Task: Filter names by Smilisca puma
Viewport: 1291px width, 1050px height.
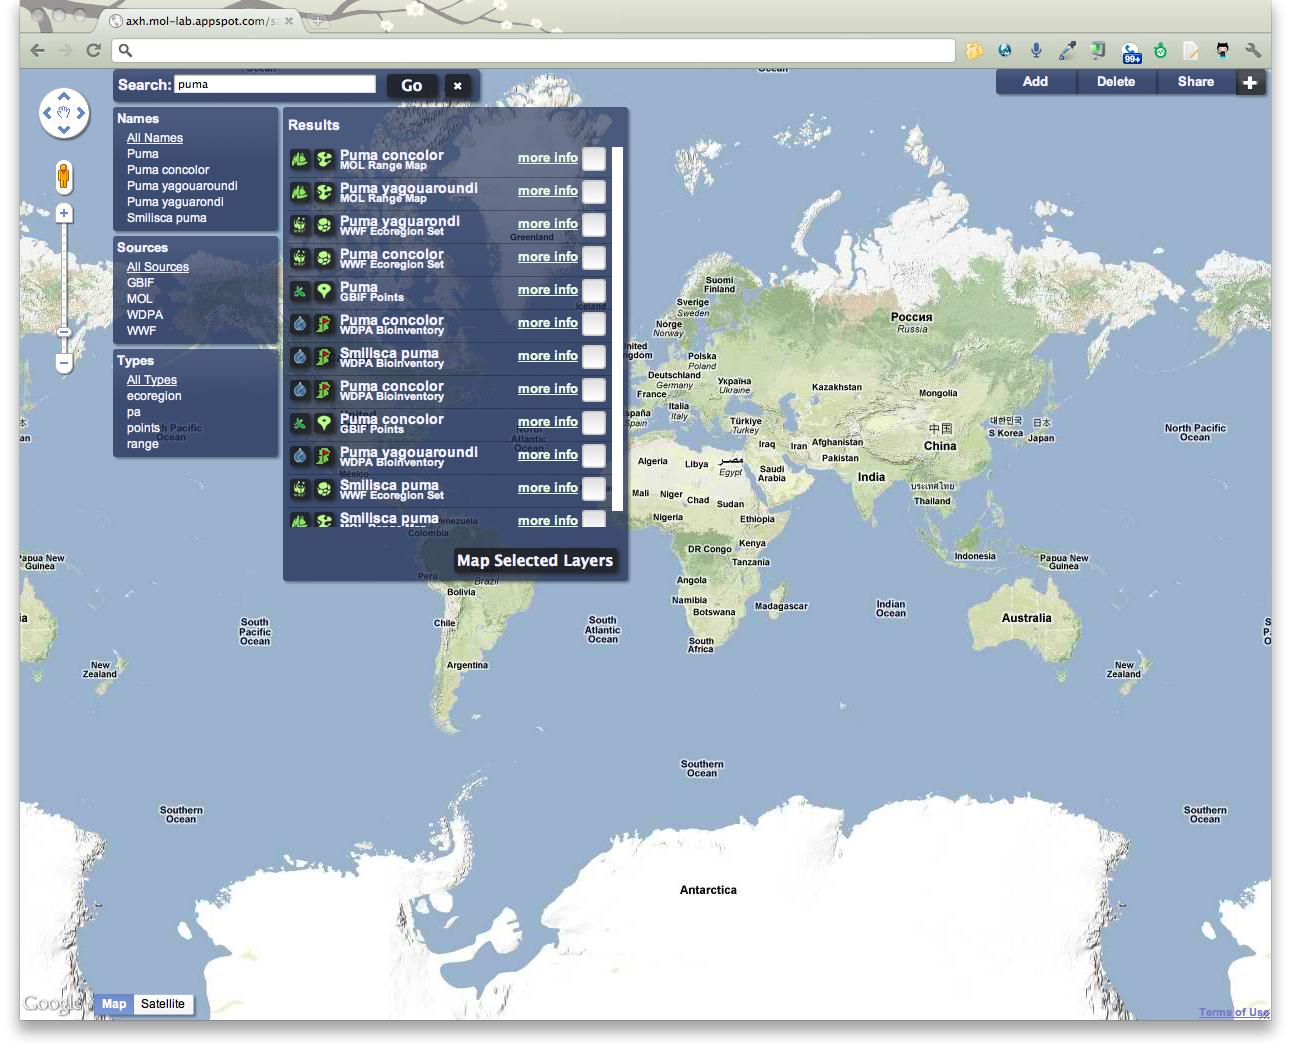Action: tap(167, 218)
